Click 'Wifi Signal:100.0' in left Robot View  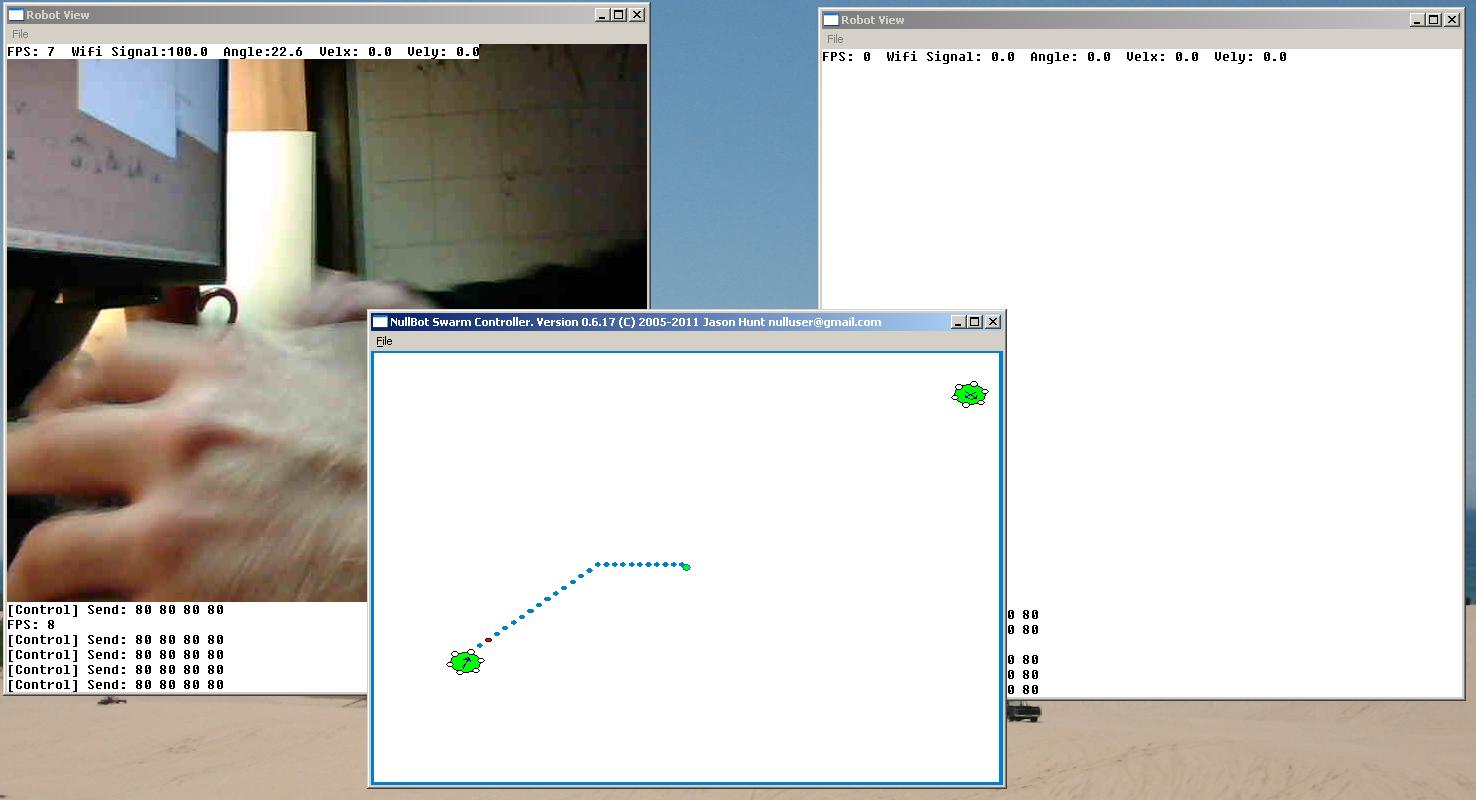tap(140, 51)
